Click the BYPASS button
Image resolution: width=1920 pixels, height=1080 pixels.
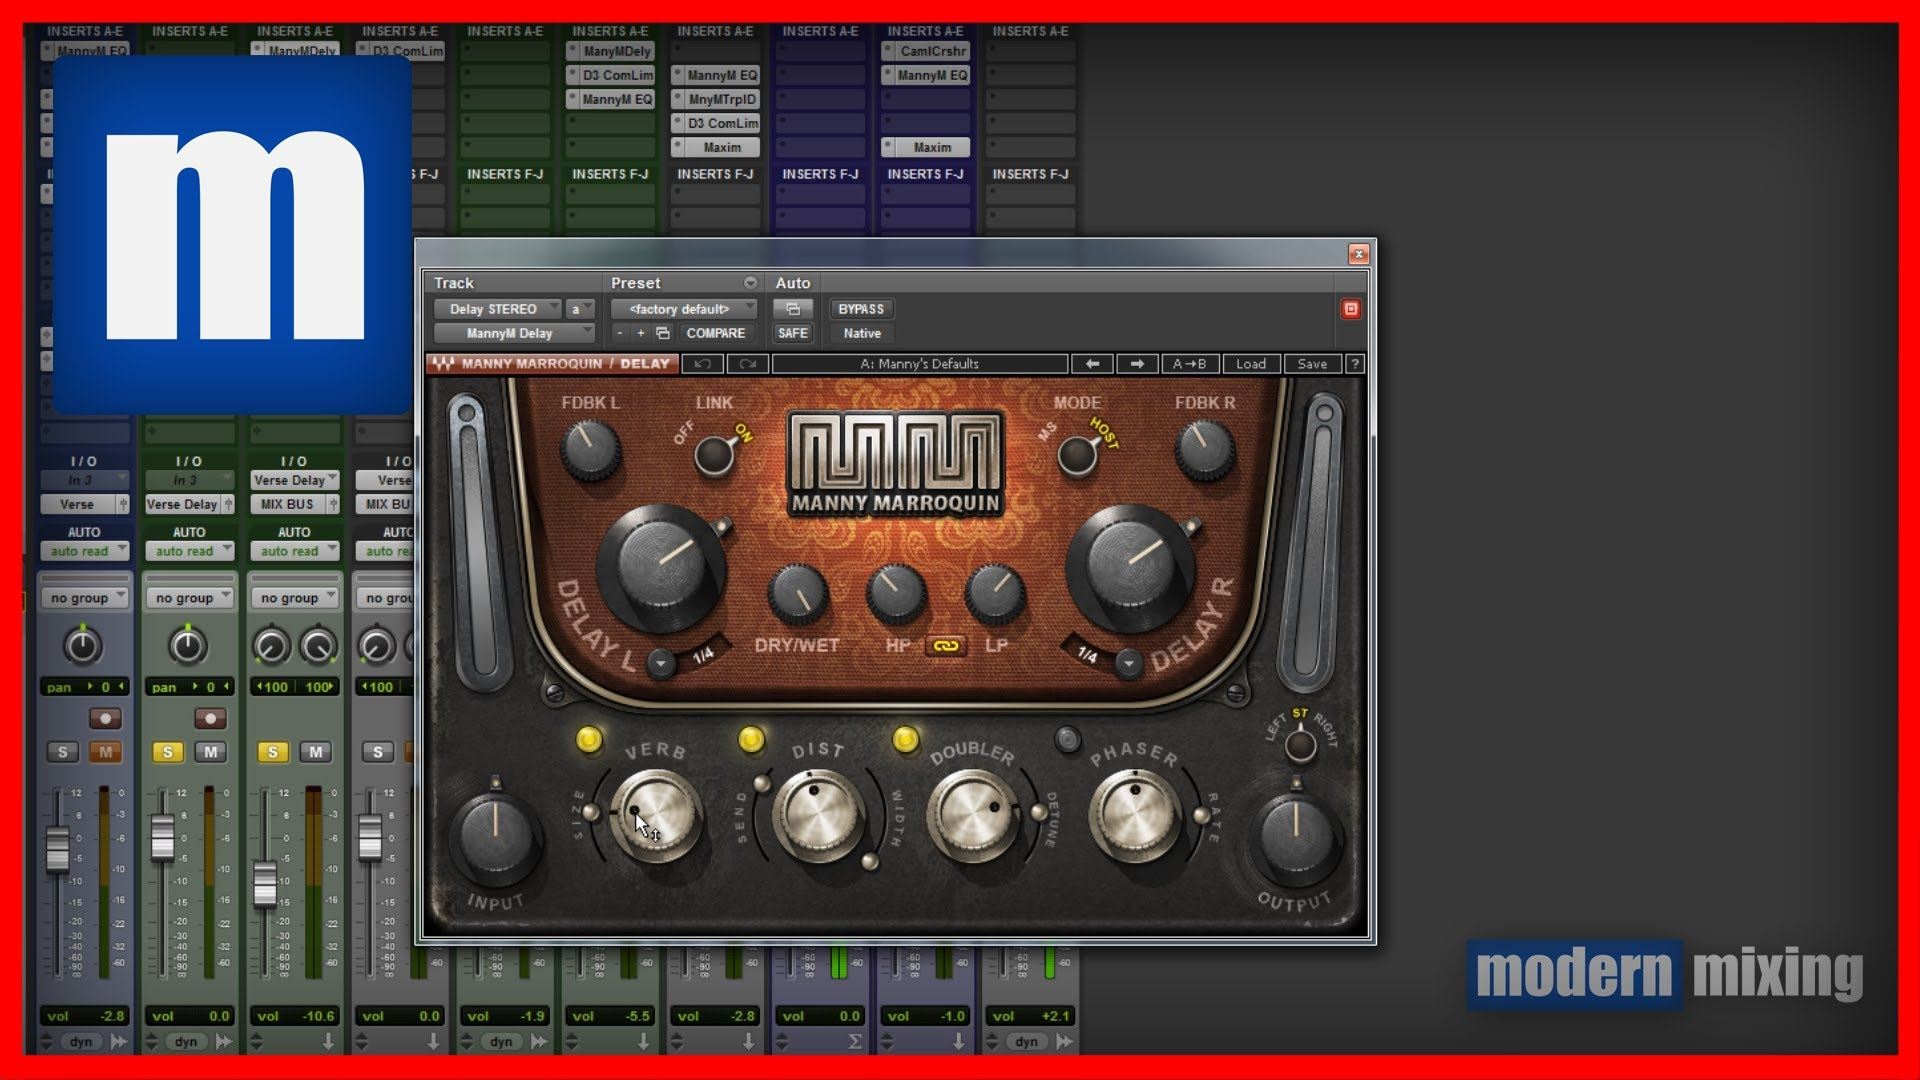(x=860, y=309)
